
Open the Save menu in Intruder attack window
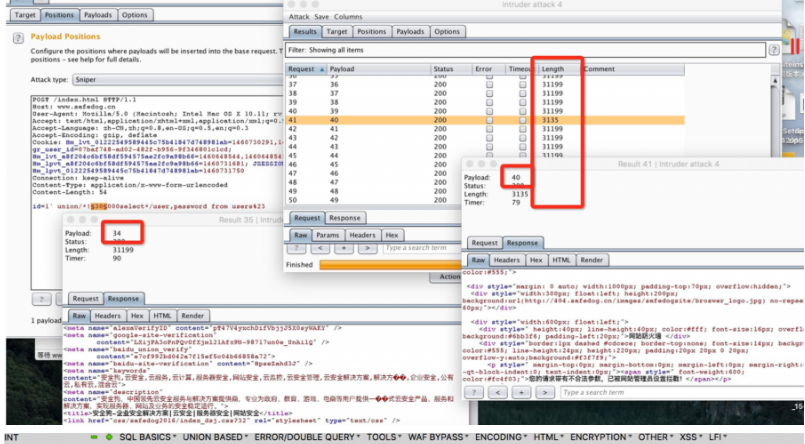pyautogui.click(x=321, y=17)
